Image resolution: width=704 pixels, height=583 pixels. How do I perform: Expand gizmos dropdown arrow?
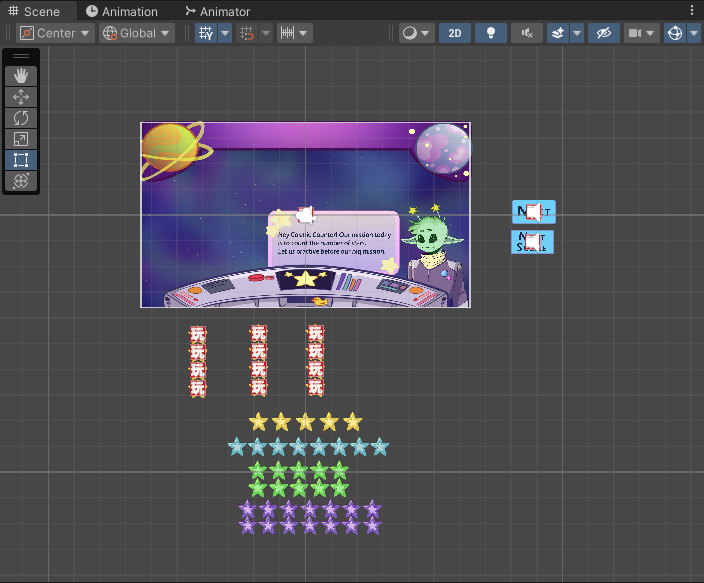694,33
